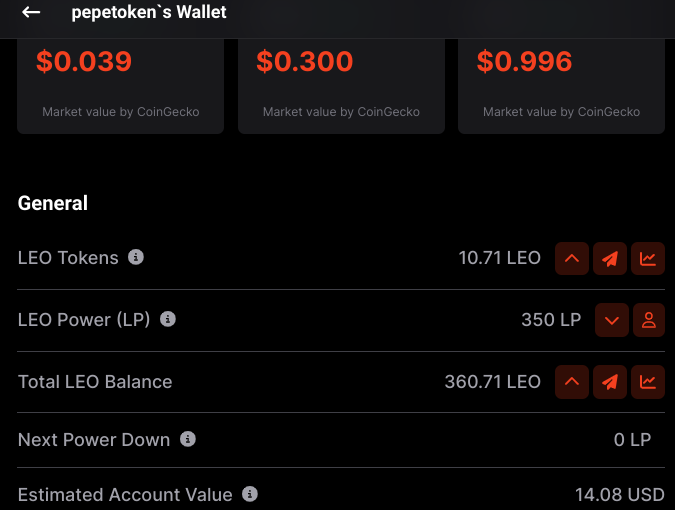Image resolution: width=675 pixels, height=510 pixels.
Task: Click the chevron-up on Total LEO Balance
Action: click(572, 382)
